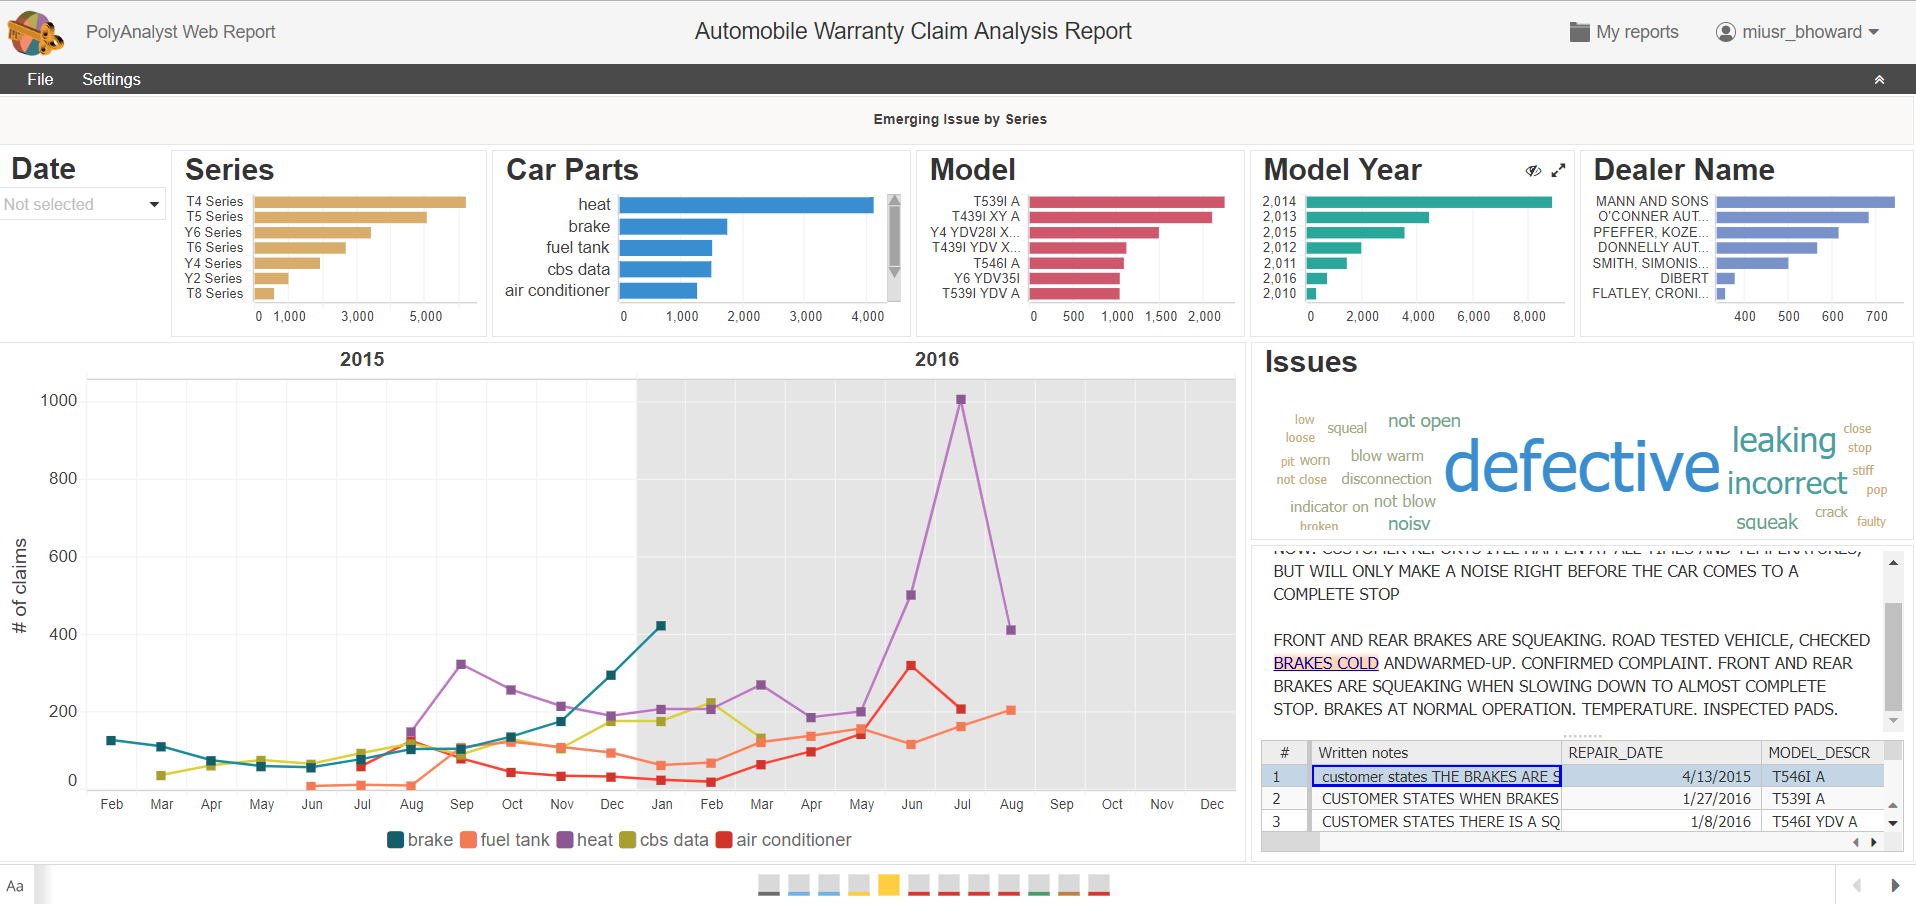Viewport: 1916px width, 904px height.
Task: Click the My reports link
Action: coord(1637,32)
